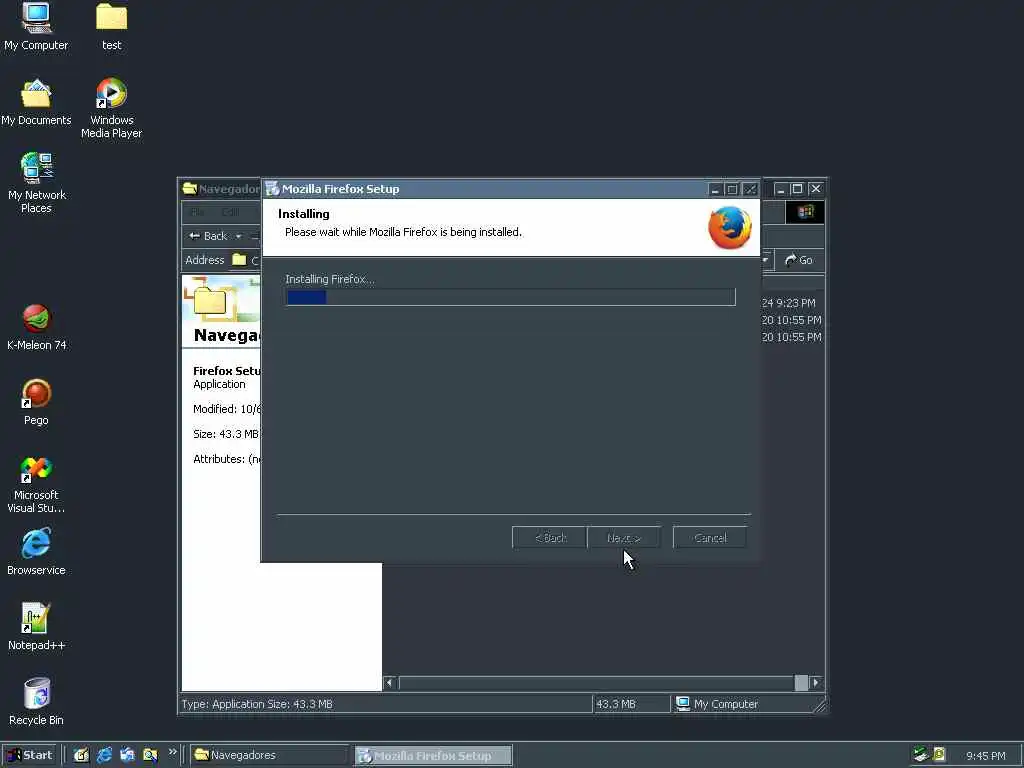Image resolution: width=1024 pixels, height=768 pixels.
Task: Select the K-Meleon 74 desktop icon
Action: [37, 328]
